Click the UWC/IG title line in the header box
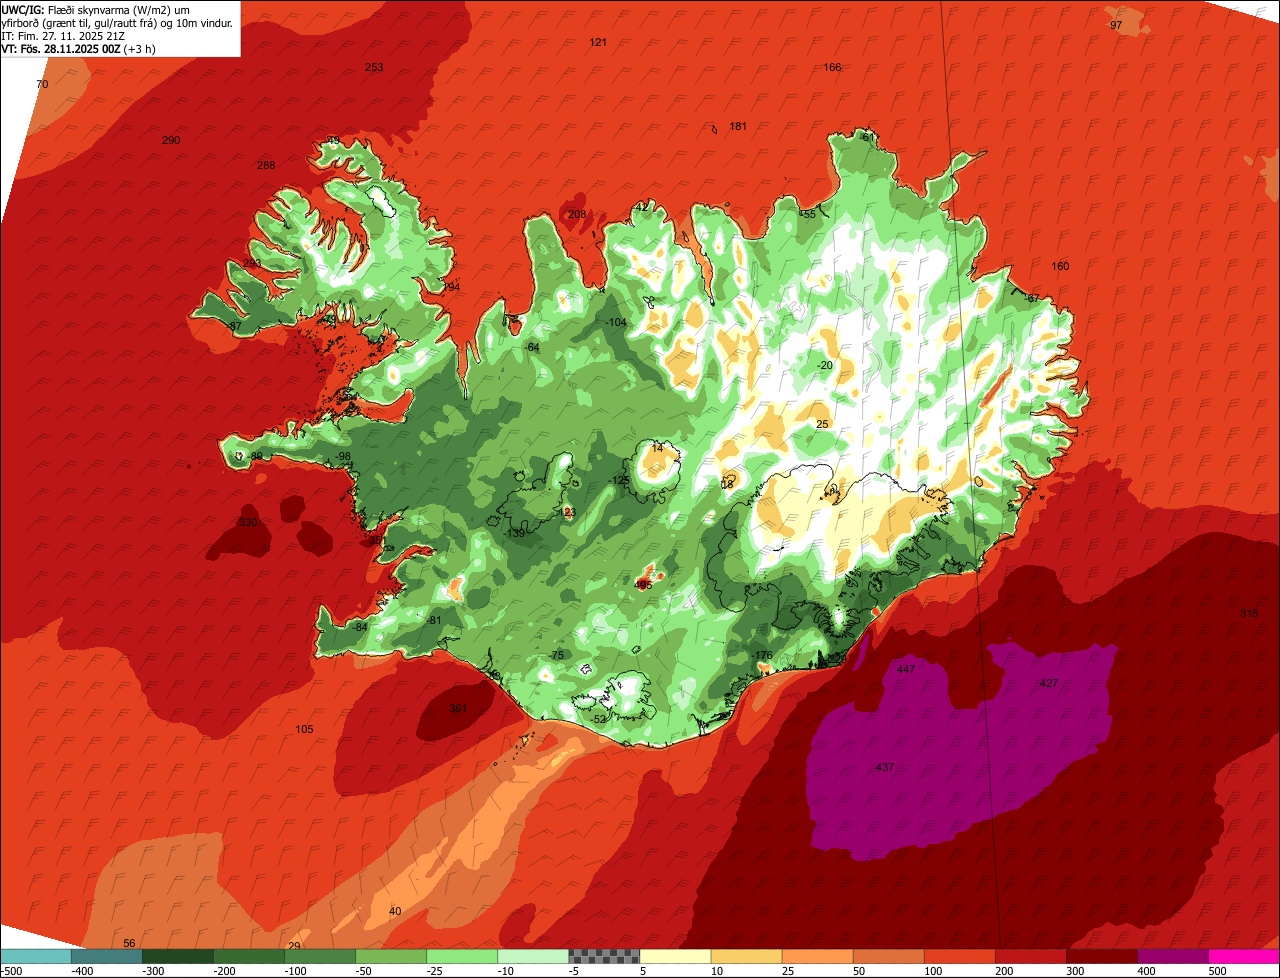 pos(96,9)
